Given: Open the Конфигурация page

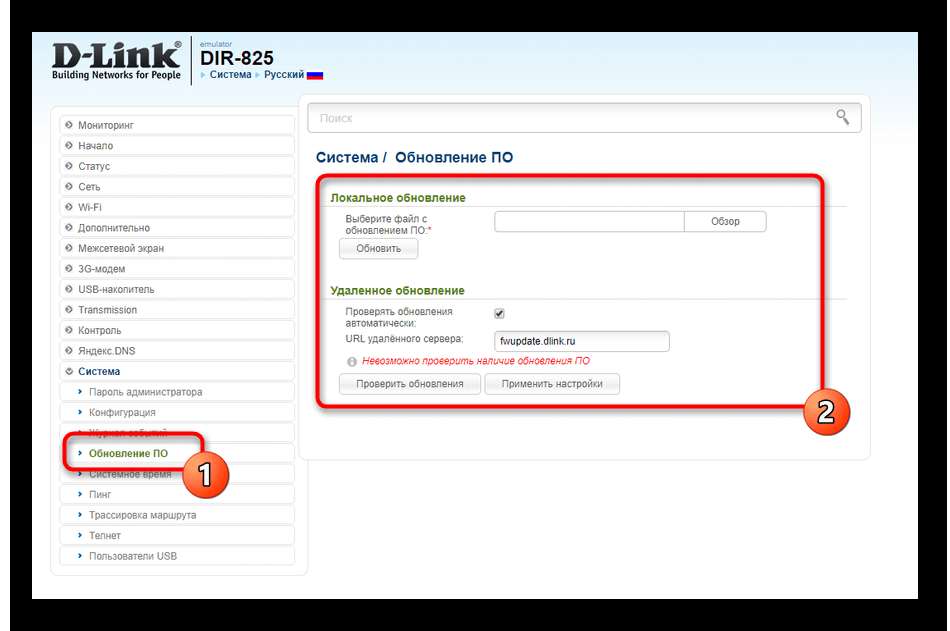Looking at the screenshot, I should click(x=177, y=412).
